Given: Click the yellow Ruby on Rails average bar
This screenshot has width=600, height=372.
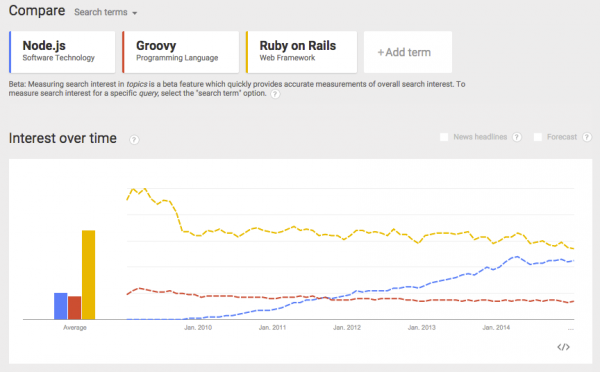Looking at the screenshot, I should coord(88,275).
